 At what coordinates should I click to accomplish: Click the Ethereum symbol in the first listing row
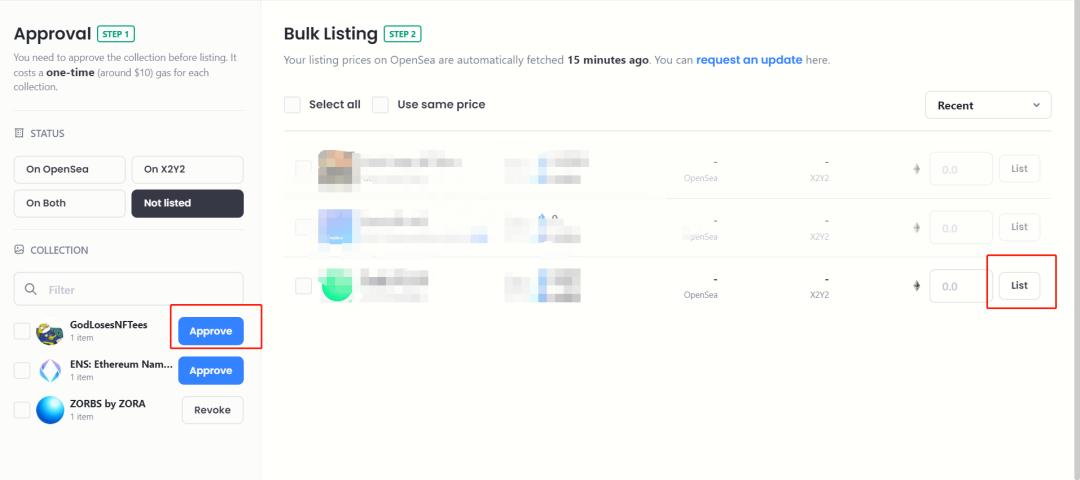pos(915,169)
